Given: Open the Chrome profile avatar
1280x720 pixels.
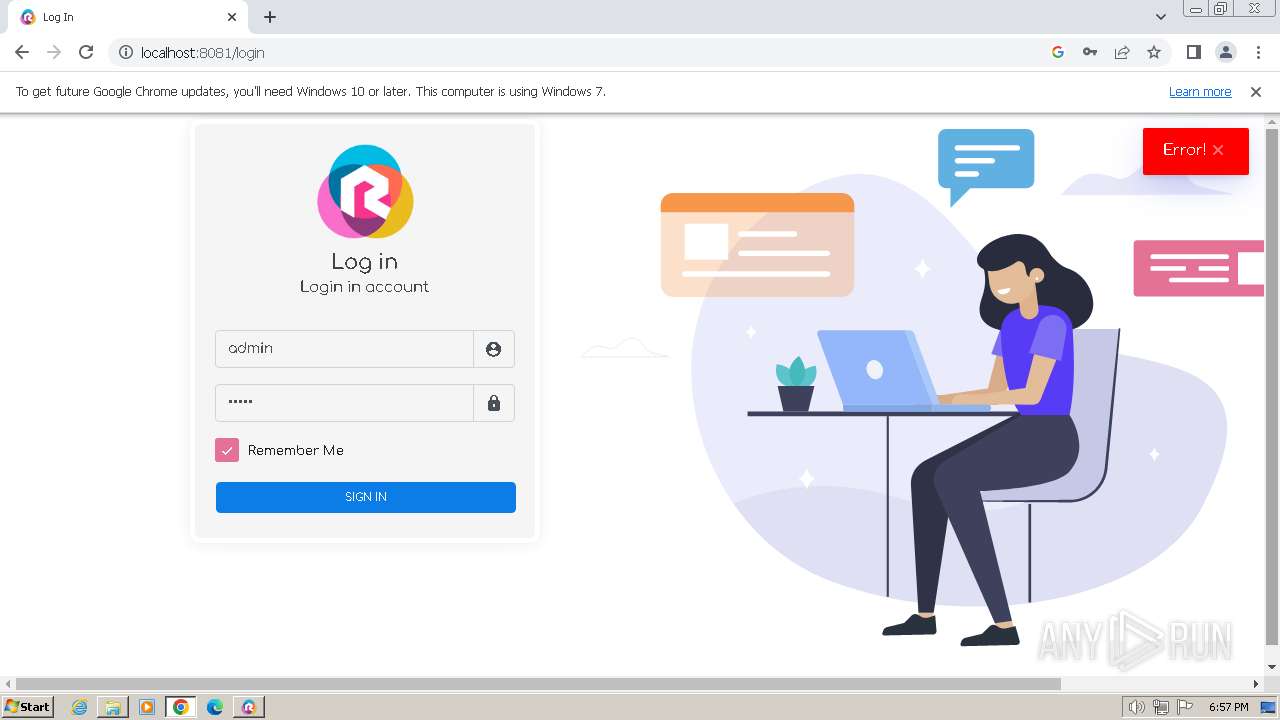Looking at the screenshot, I should [1226, 52].
